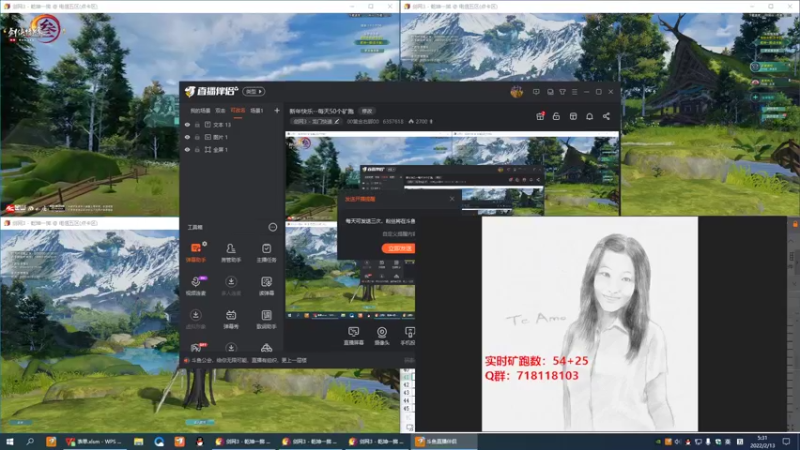Select the 文本 13 source row
Image resolution: width=800 pixels, height=450 pixels.
[x=232, y=124]
